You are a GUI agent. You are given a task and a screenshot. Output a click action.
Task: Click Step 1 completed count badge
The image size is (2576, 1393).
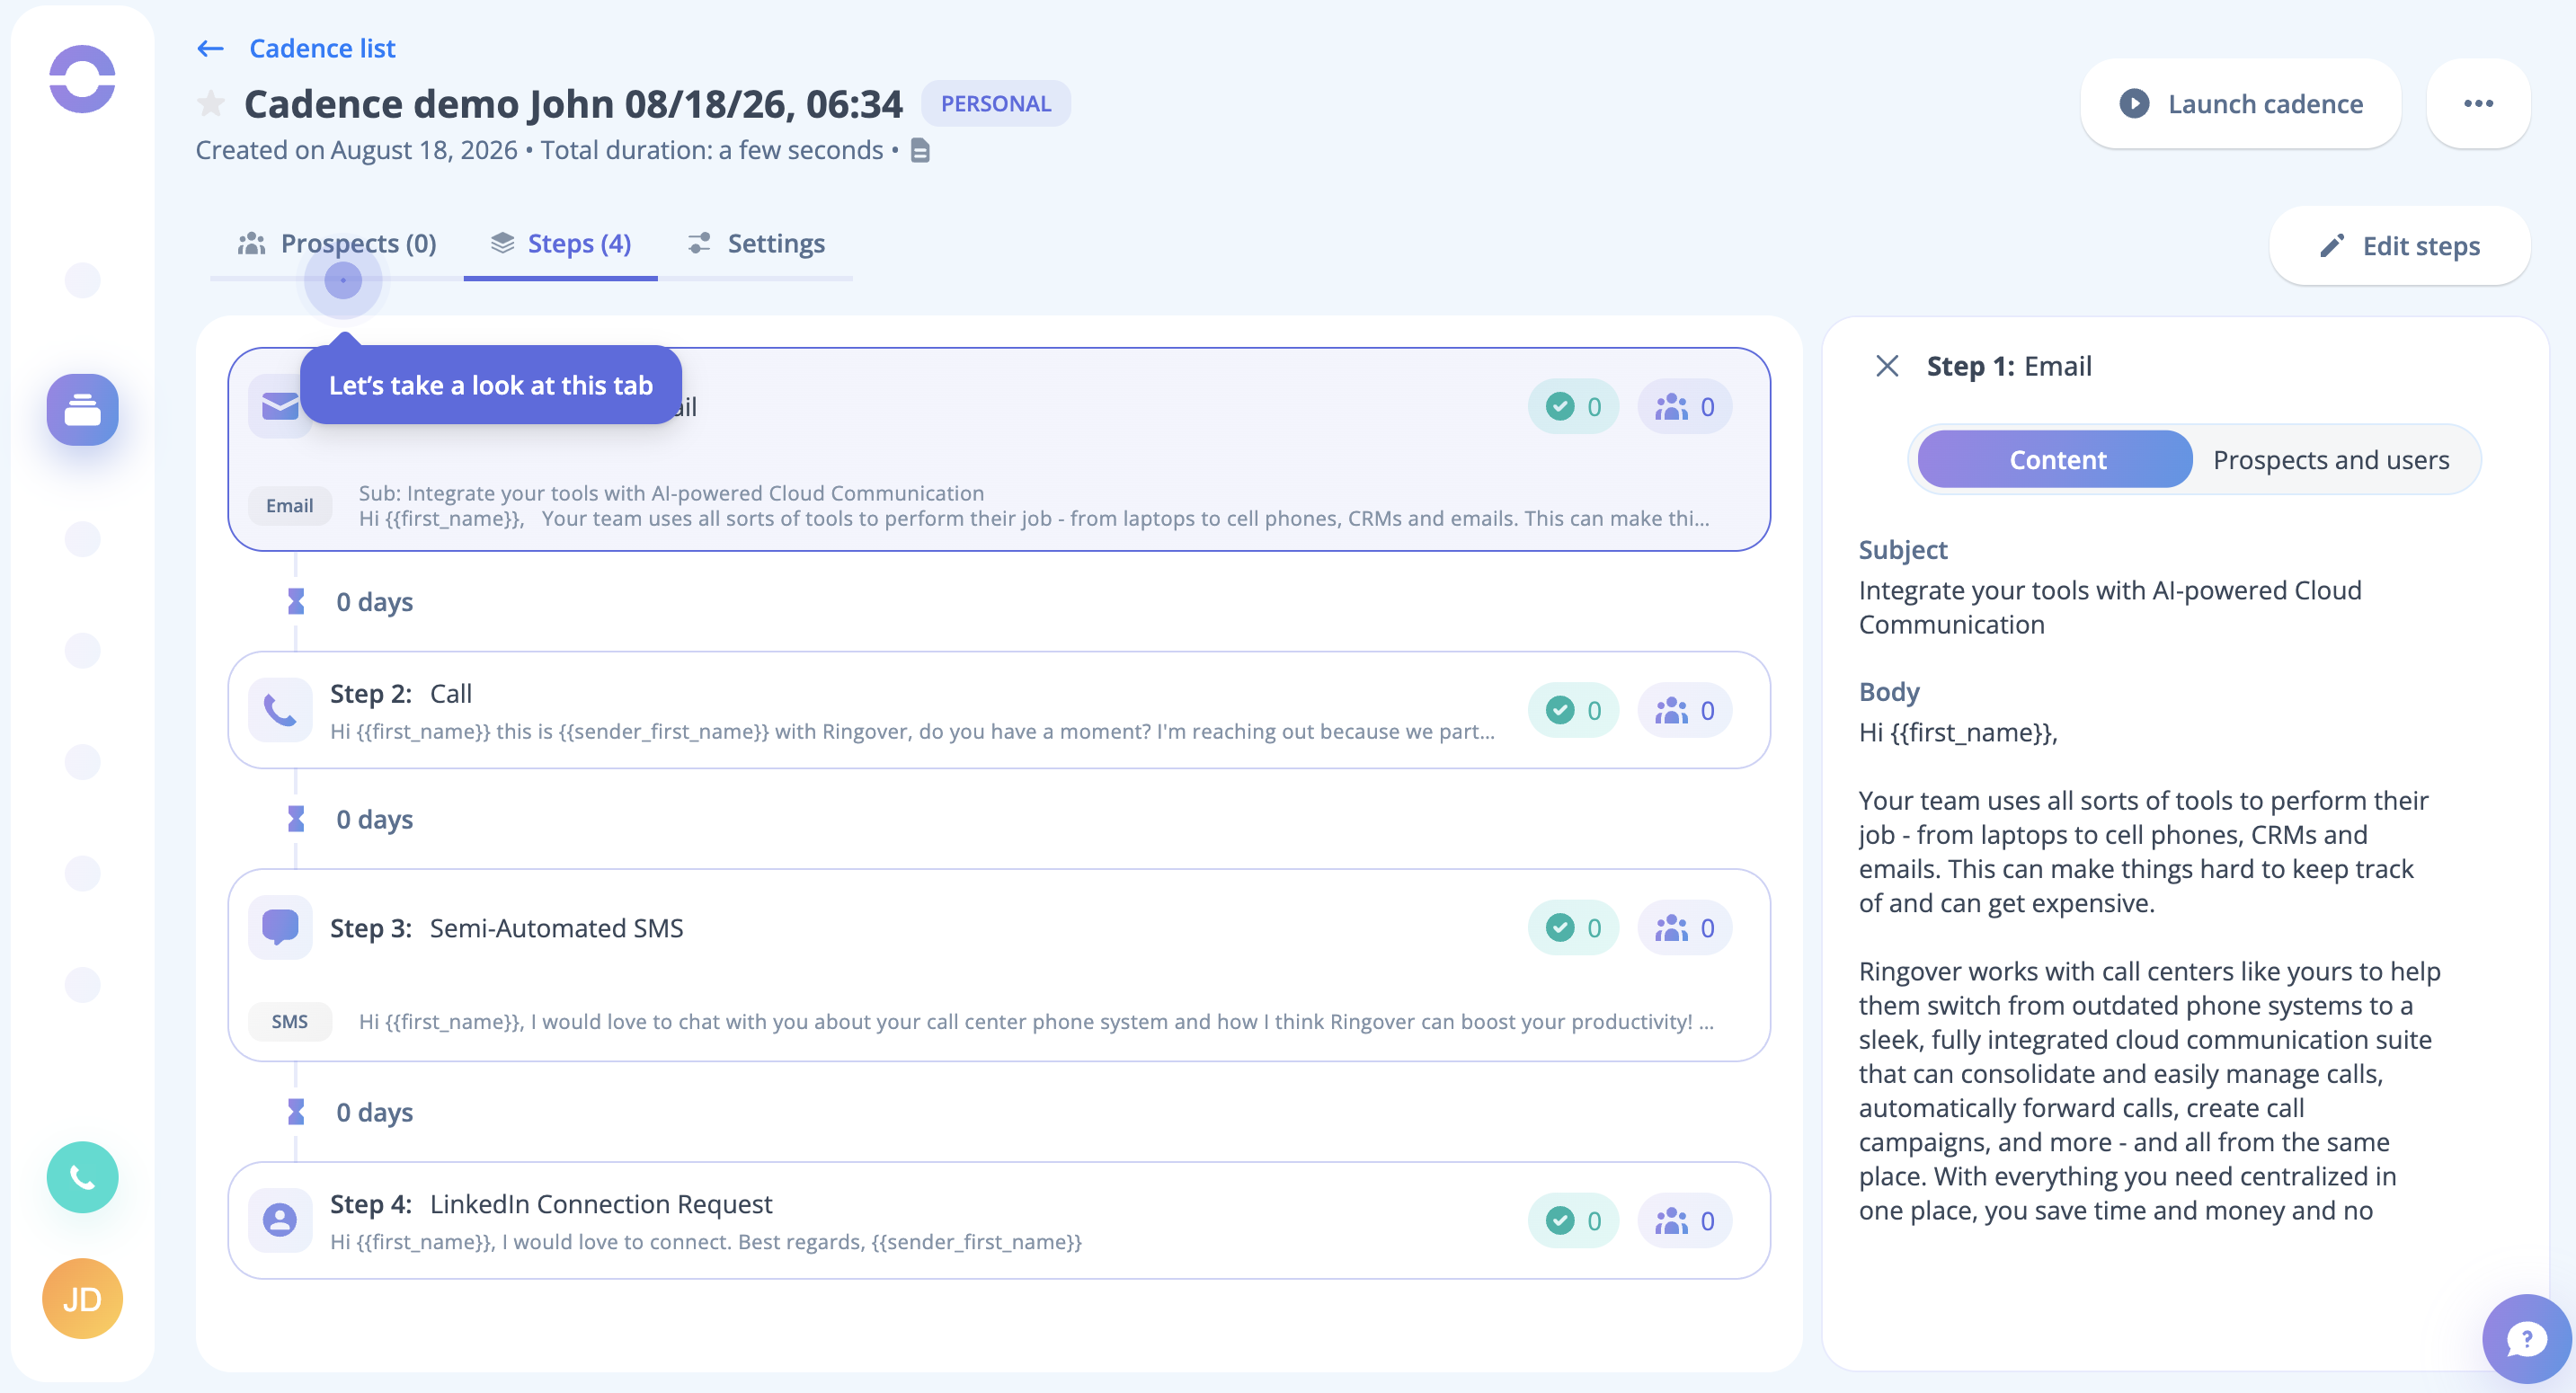tap(1573, 406)
